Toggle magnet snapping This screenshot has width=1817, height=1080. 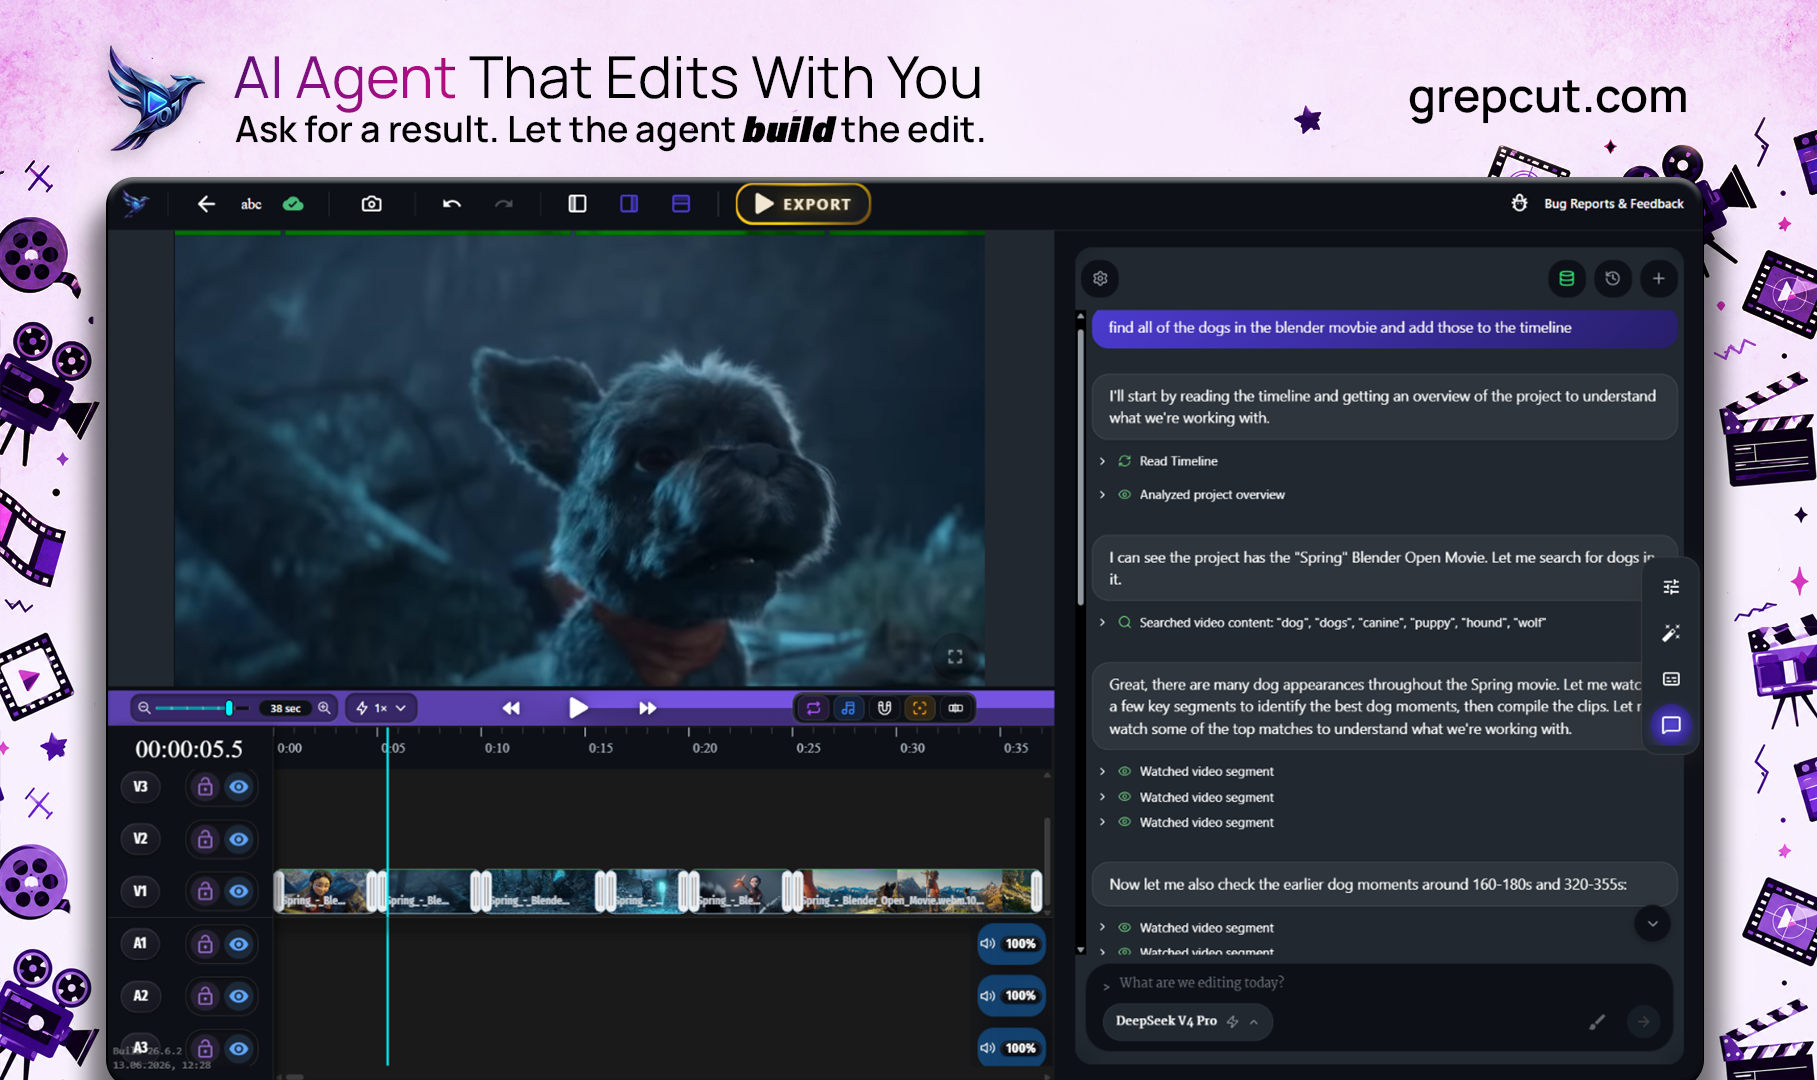pyautogui.click(x=884, y=708)
